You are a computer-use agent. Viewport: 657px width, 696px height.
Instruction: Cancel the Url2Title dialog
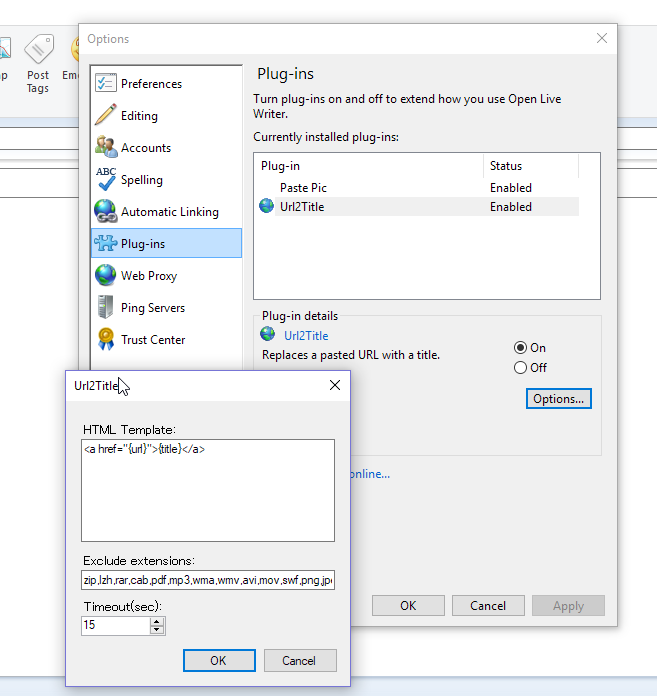pyautogui.click(x=299, y=661)
